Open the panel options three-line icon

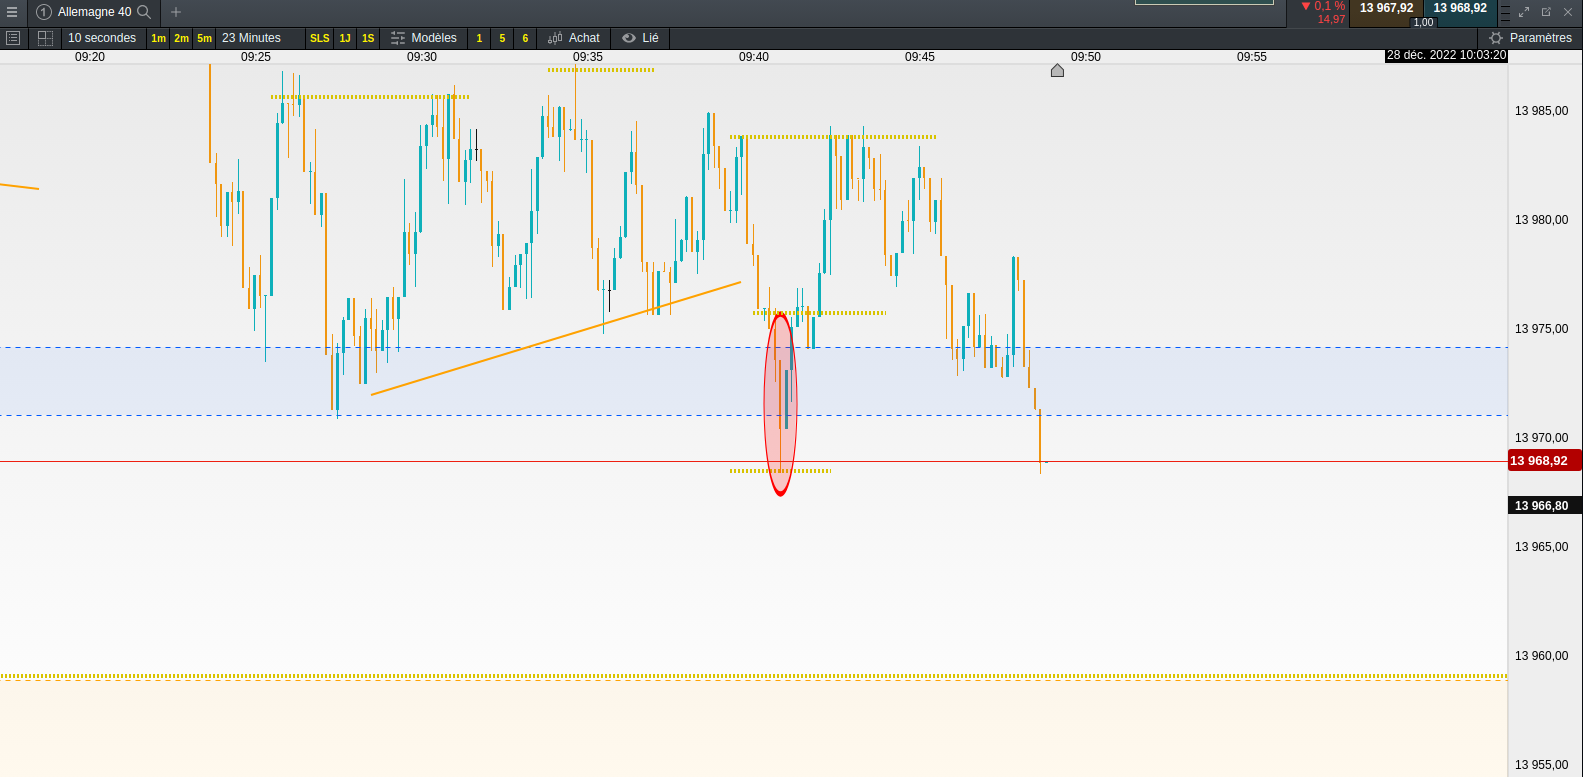tap(1506, 12)
